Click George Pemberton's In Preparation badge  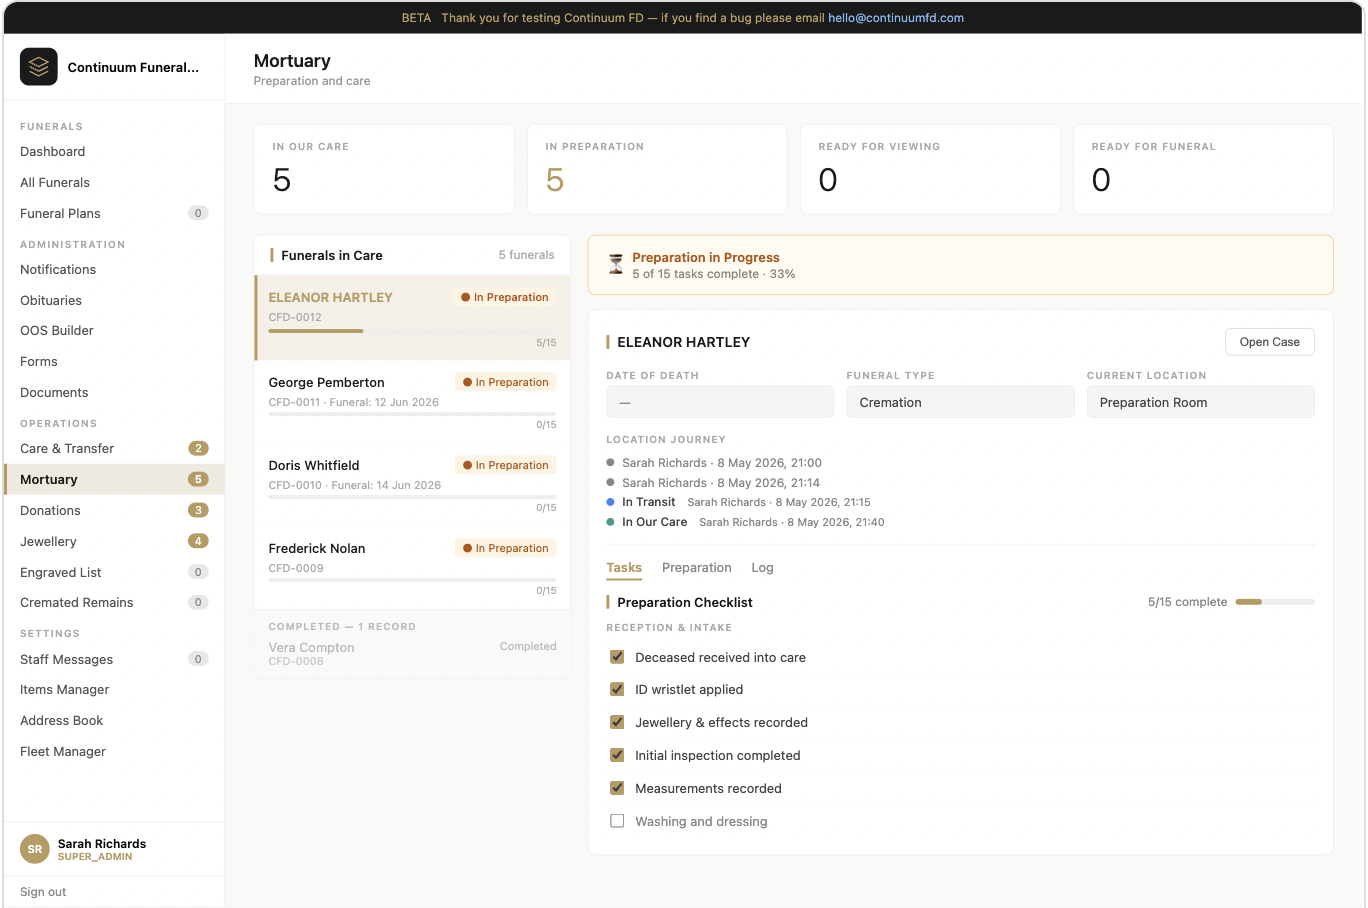coord(506,382)
